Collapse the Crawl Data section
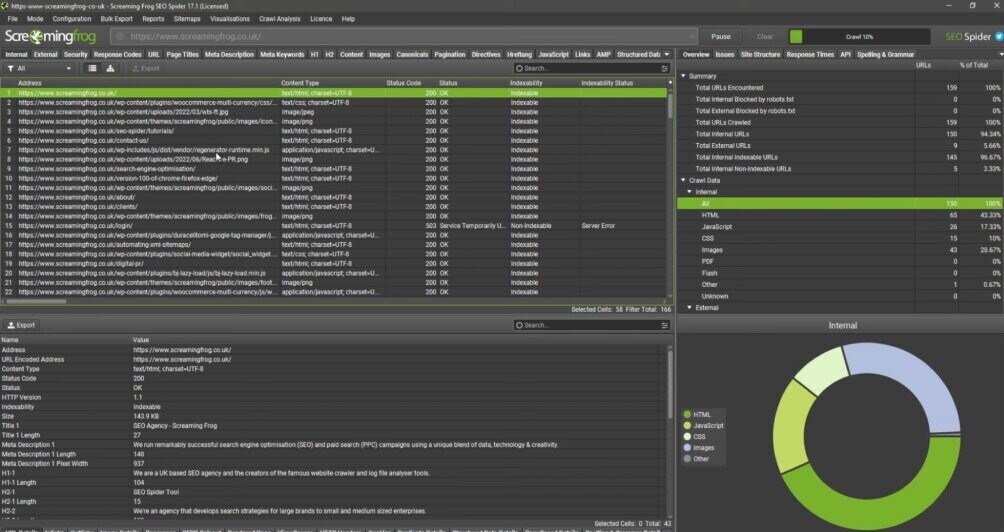Viewport: 1004px width, 532px height. pos(683,181)
